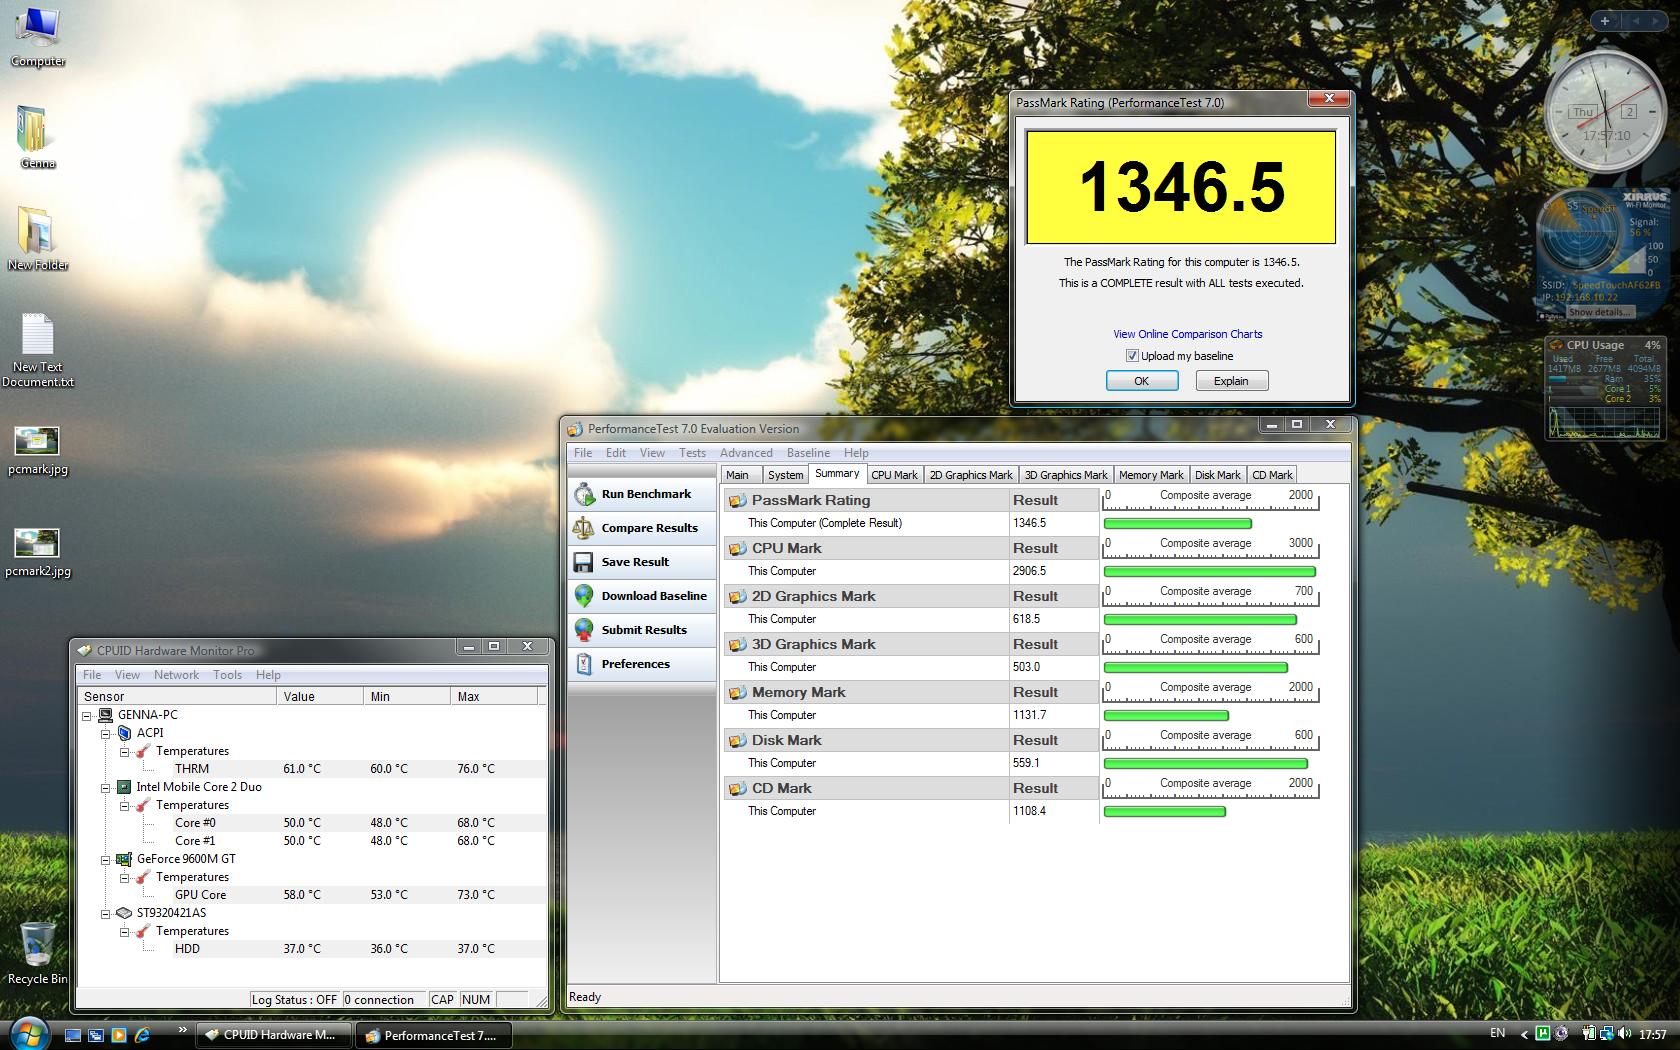Open the Tools menu in Hardware Monitor
Viewport: 1680px width, 1050px height.
click(x=227, y=675)
